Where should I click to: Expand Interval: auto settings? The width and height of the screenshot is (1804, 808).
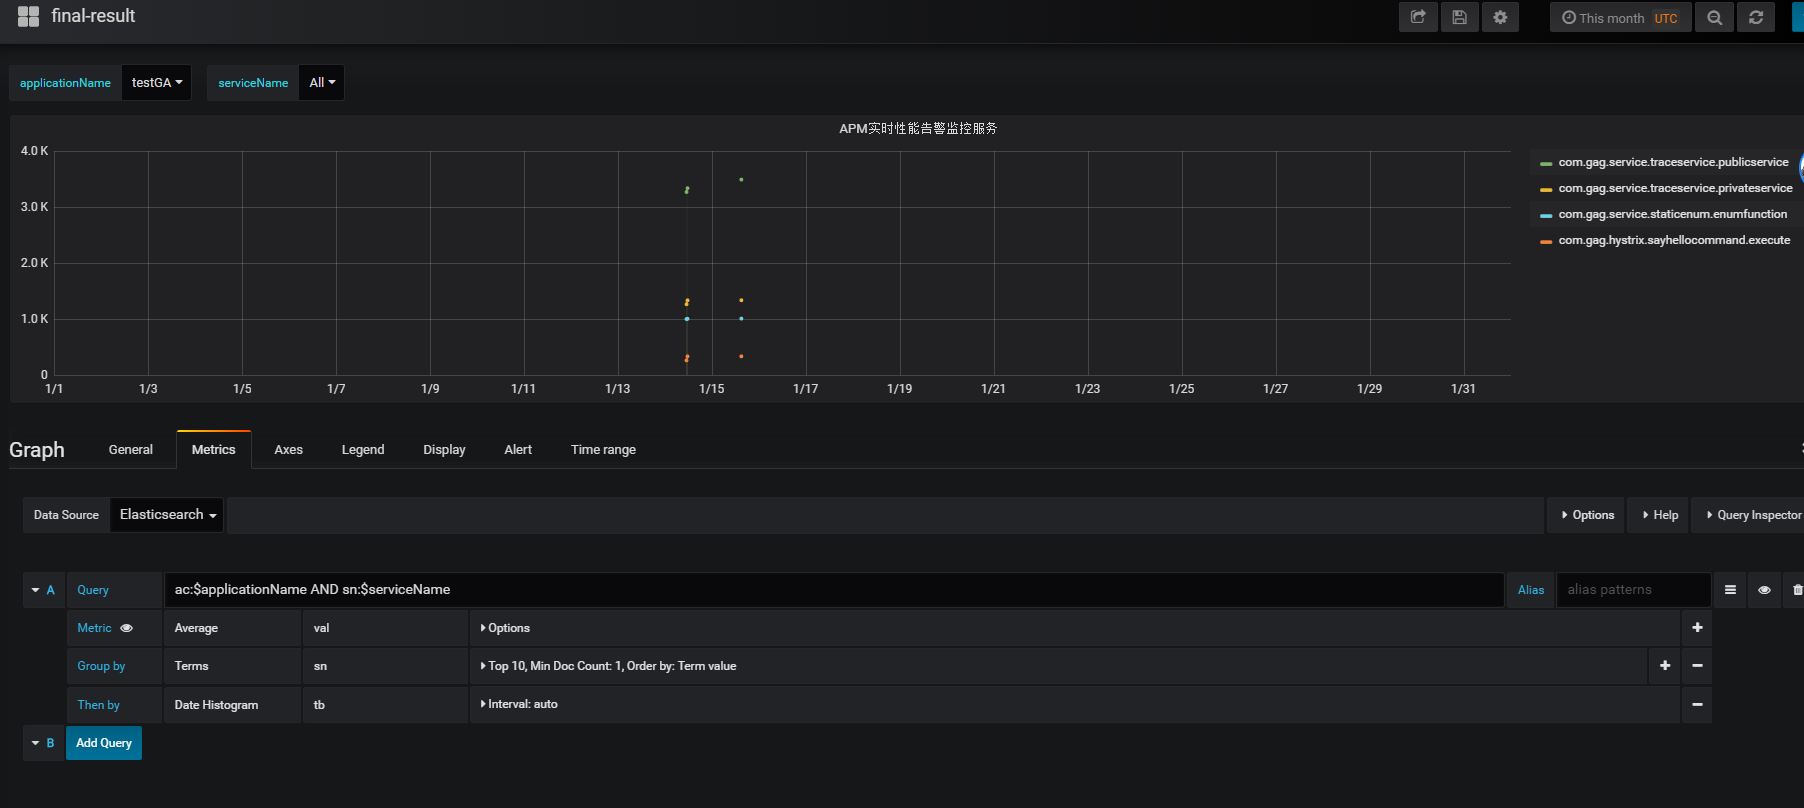519,704
